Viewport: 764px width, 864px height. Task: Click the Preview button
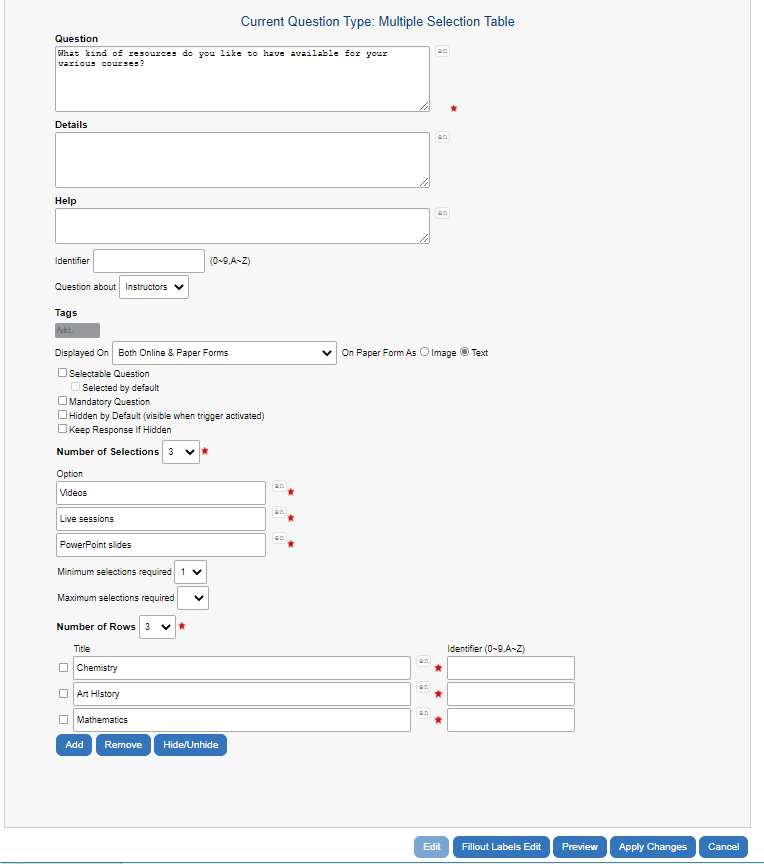pyautogui.click(x=579, y=847)
